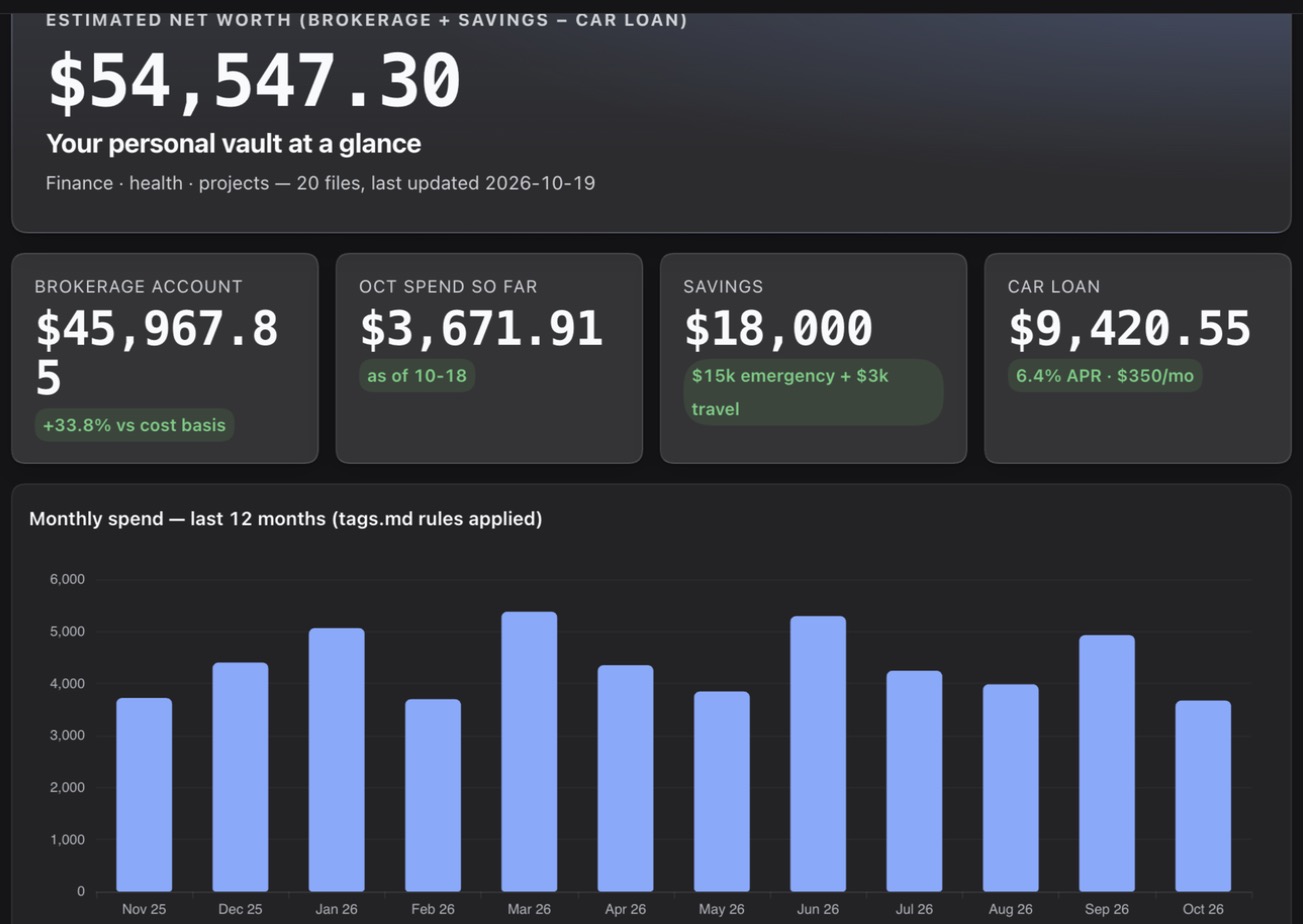Screen dimensions: 1304x924
Task: Click the May 26 spend bar
Action: (722, 792)
